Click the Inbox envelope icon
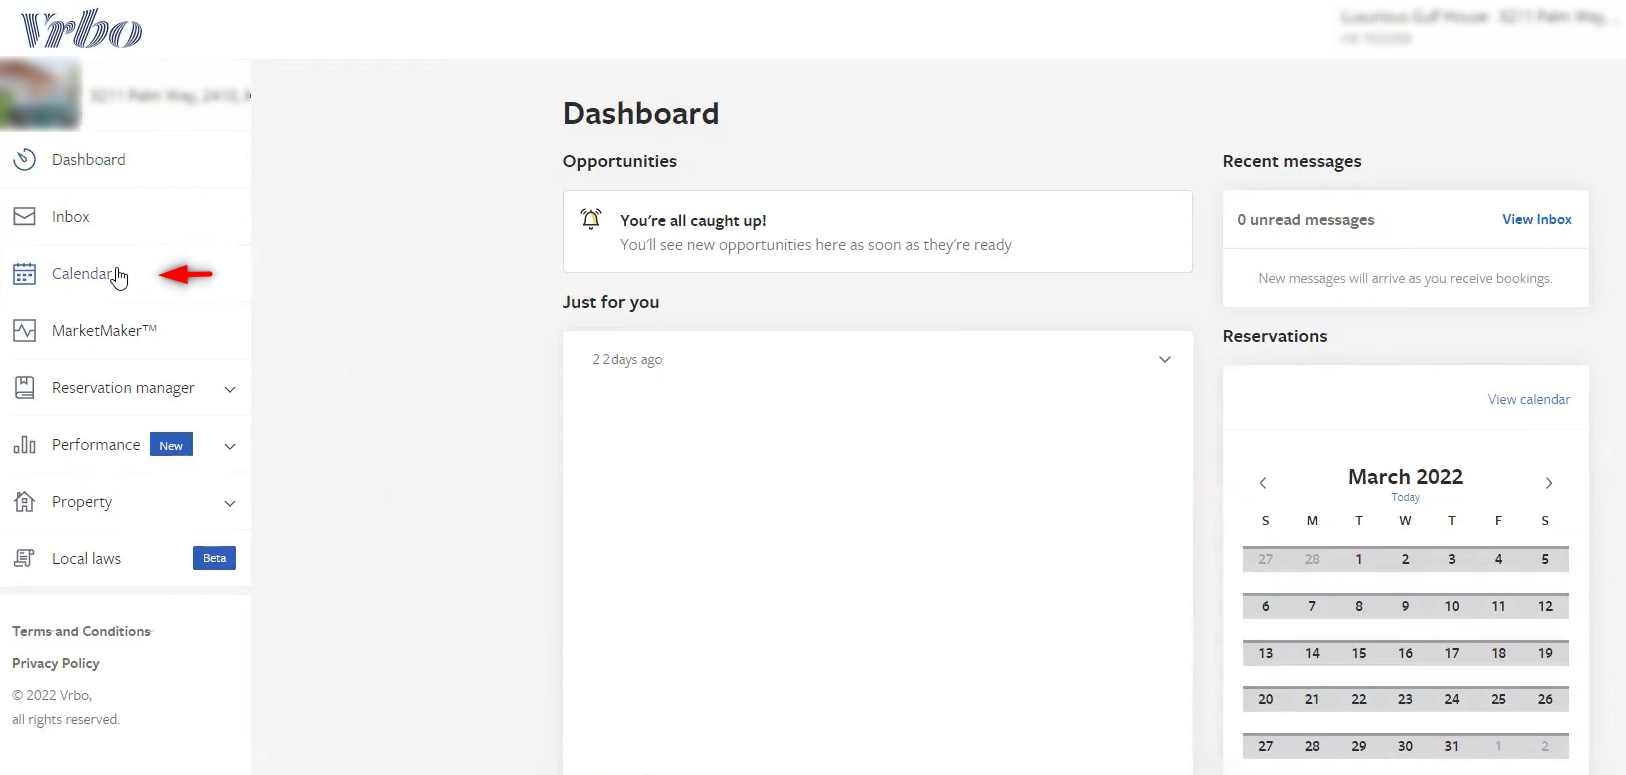Viewport: 1626px width, 775px height. 24,216
